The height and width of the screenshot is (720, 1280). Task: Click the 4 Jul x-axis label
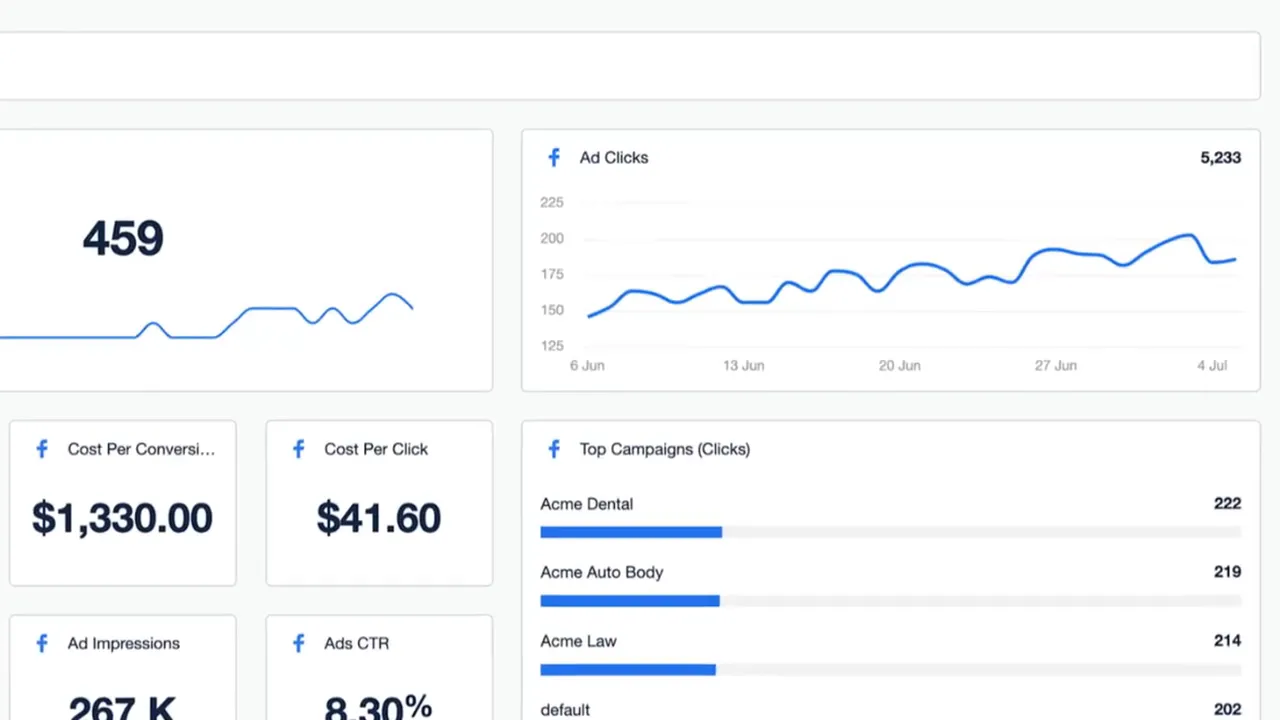(x=1212, y=366)
